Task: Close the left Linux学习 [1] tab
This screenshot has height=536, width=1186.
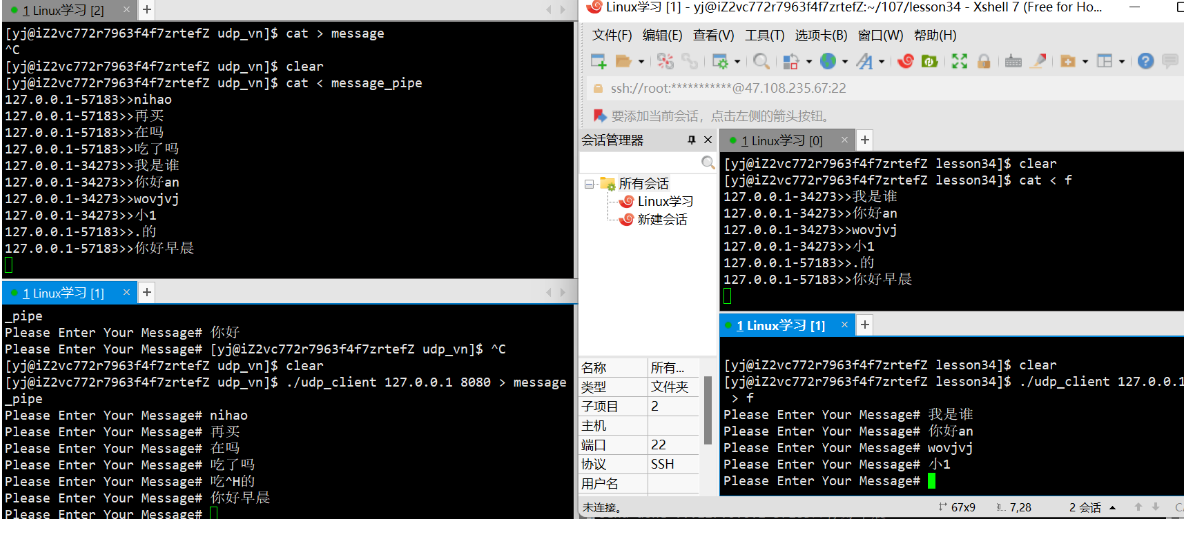Action: 126,293
